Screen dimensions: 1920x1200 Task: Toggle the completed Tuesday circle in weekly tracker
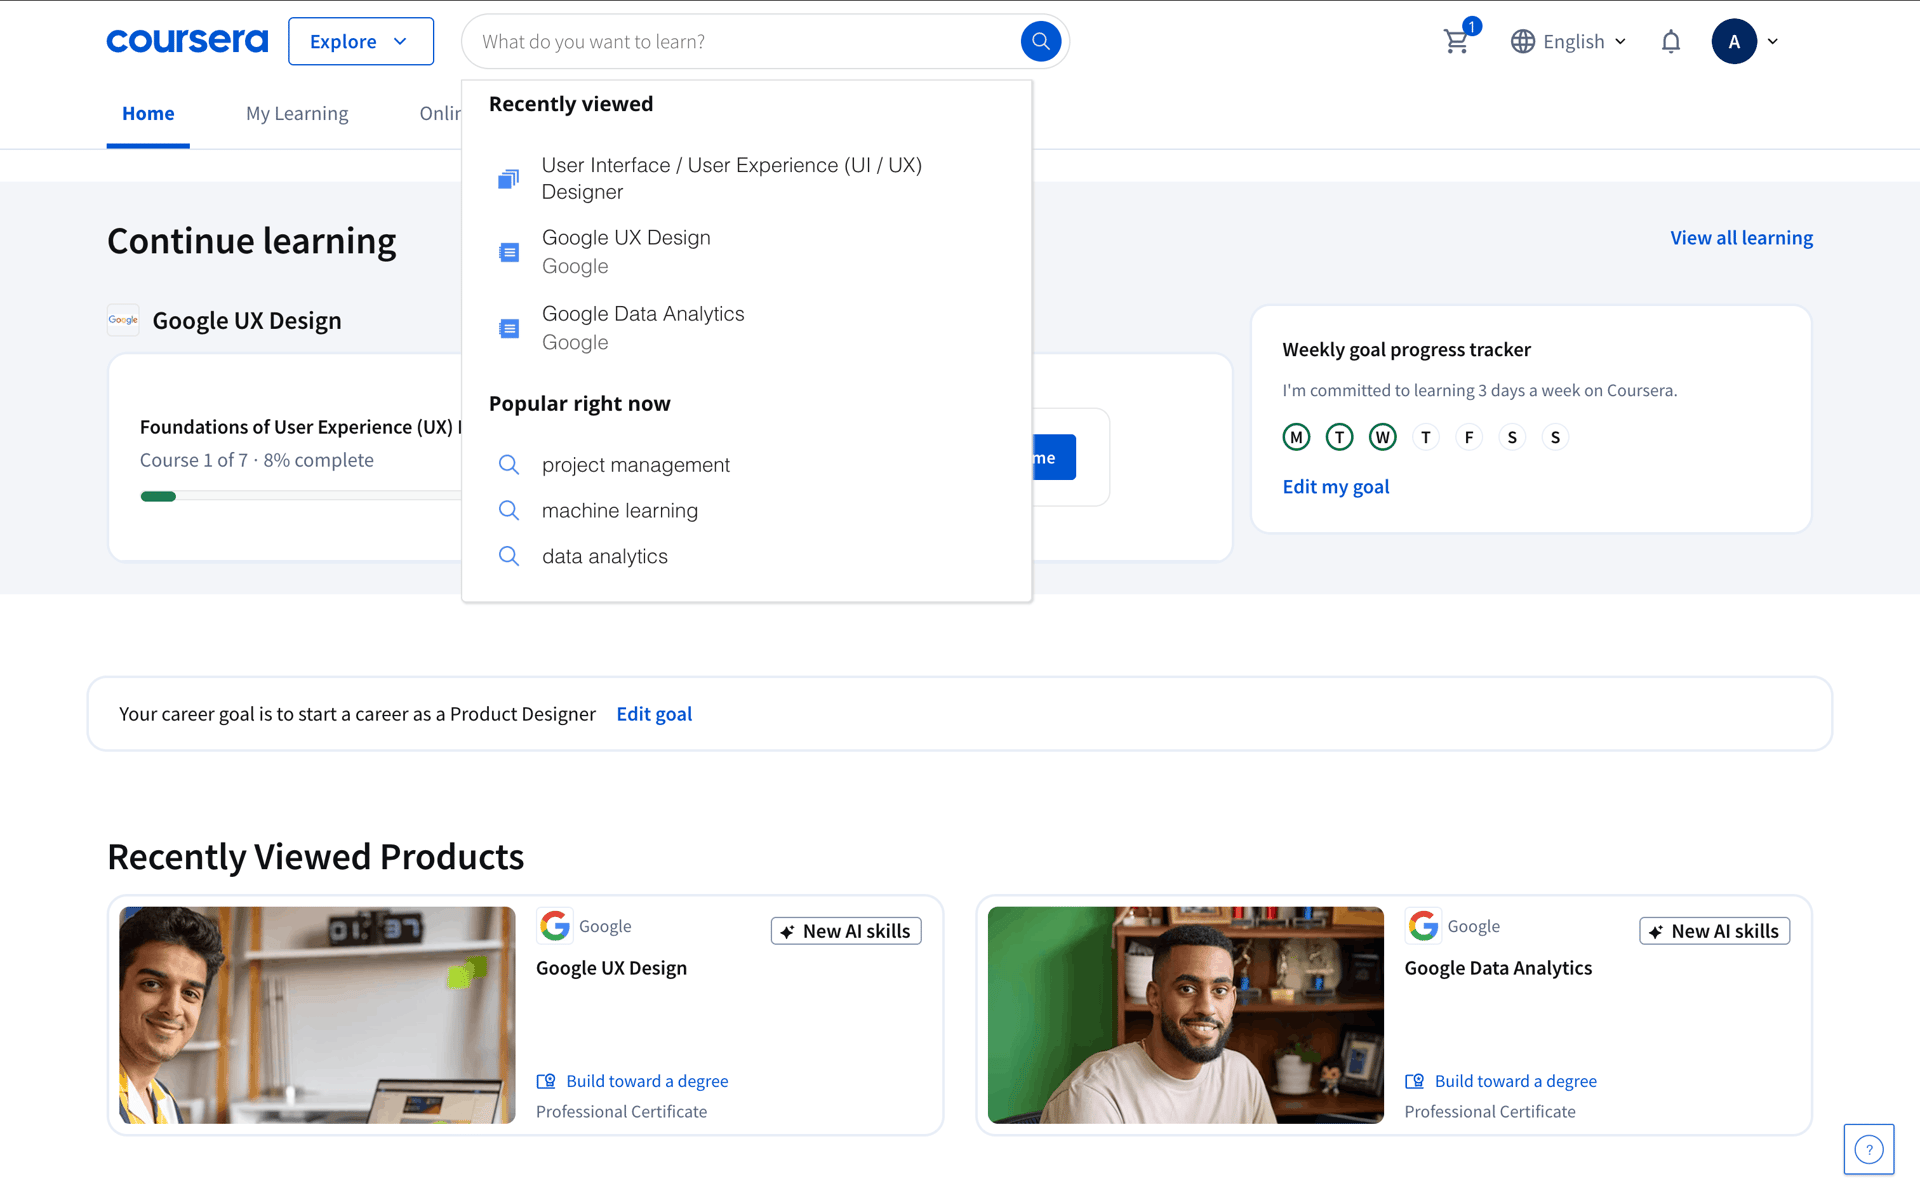coord(1339,437)
